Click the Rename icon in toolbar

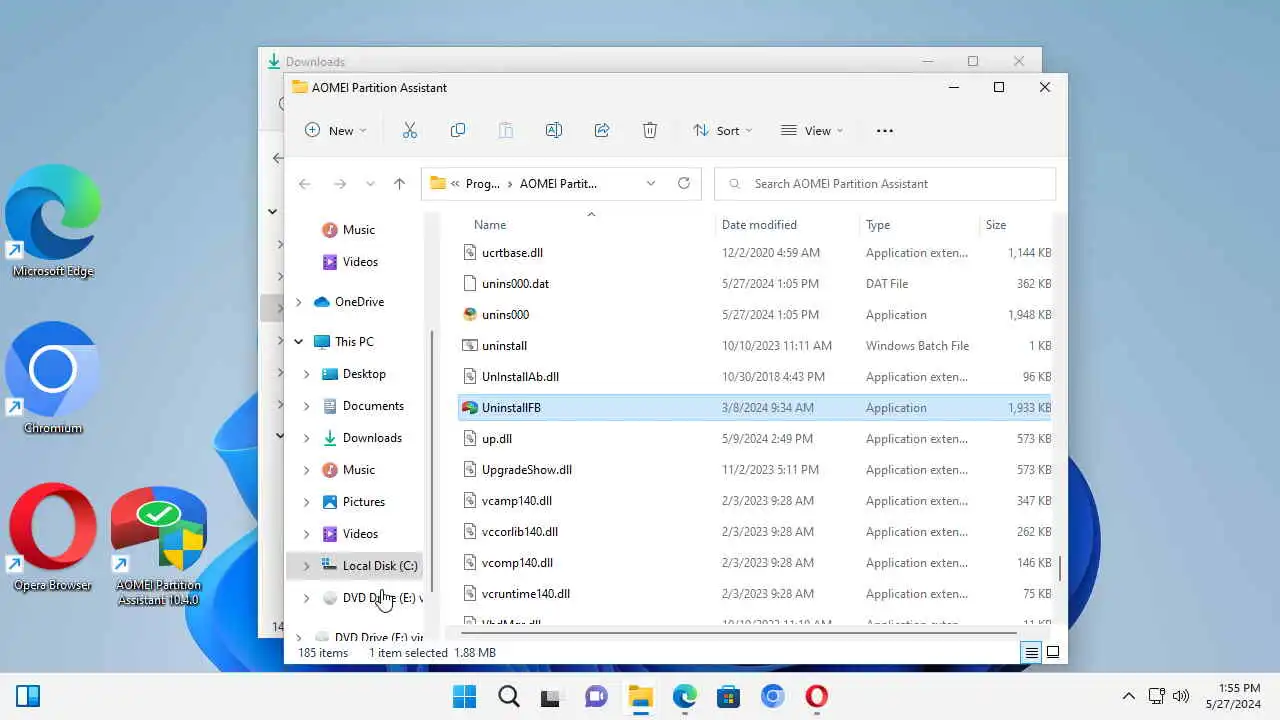pos(554,130)
